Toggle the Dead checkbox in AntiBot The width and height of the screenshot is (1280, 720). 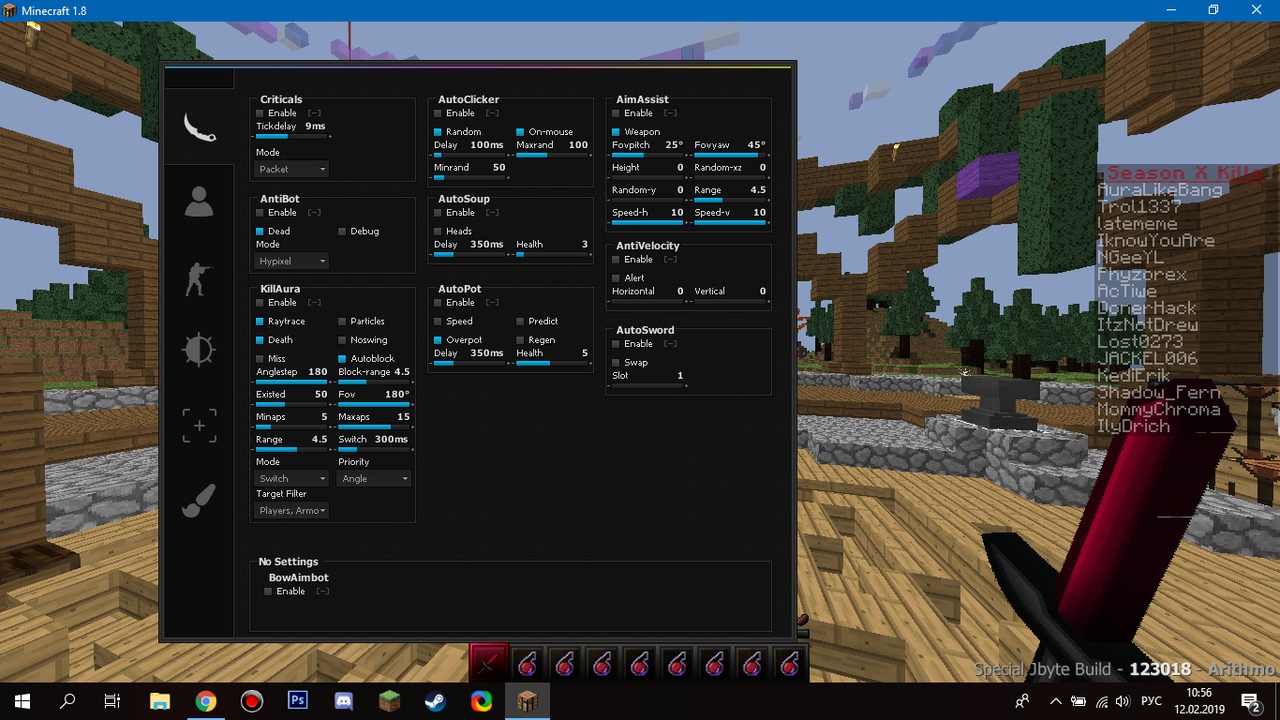[x=260, y=231]
